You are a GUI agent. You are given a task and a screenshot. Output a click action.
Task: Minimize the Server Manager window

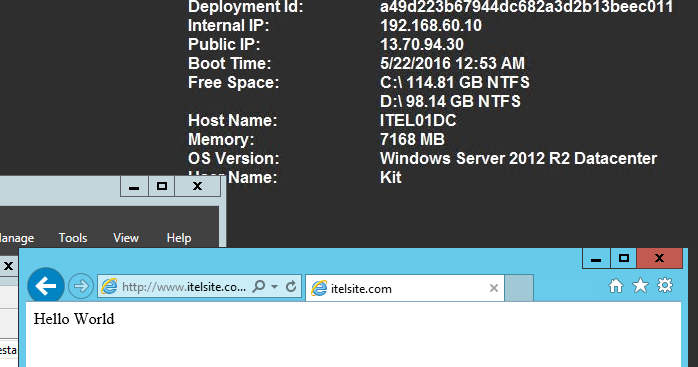pos(134,186)
